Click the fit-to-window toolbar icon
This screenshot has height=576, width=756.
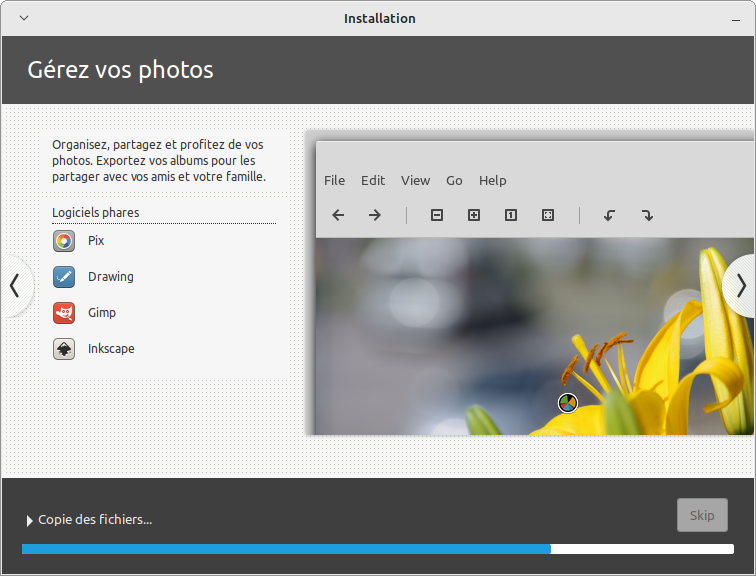point(548,215)
